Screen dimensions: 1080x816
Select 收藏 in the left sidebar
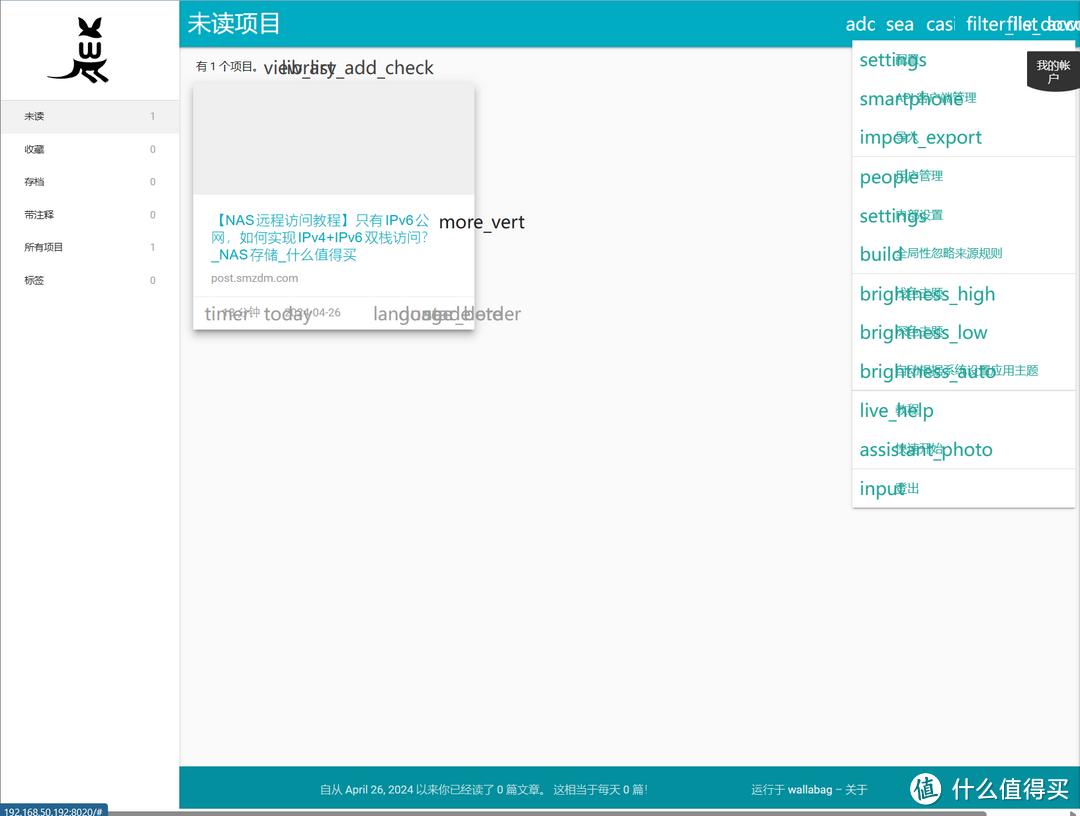pyautogui.click(x=34, y=149)
